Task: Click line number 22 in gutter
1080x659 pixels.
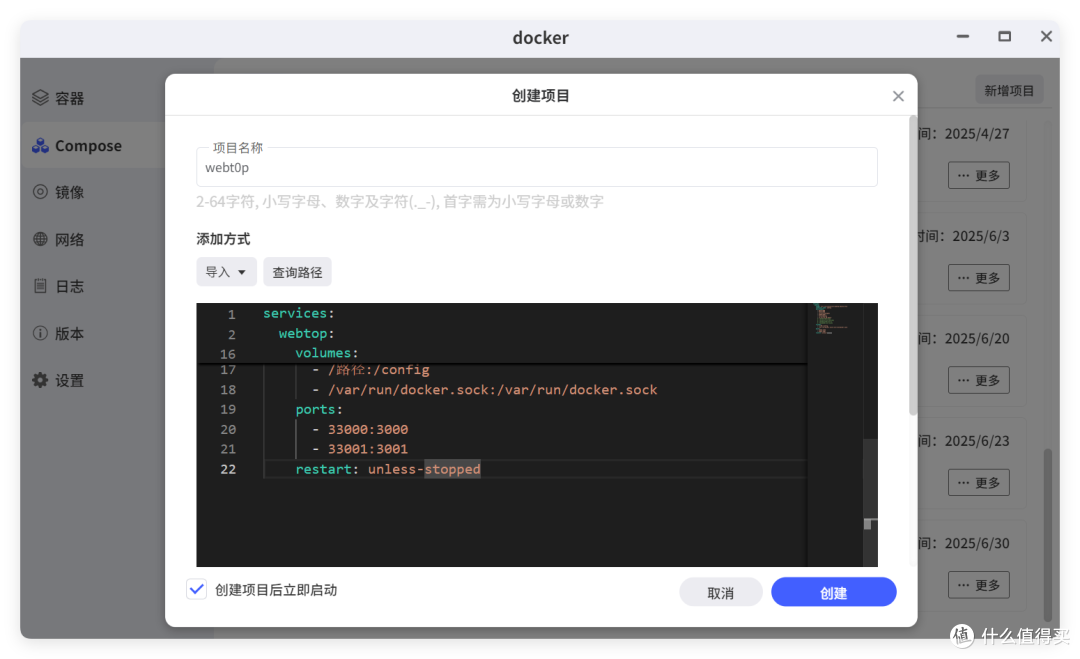Action: (x=228, y=469)
